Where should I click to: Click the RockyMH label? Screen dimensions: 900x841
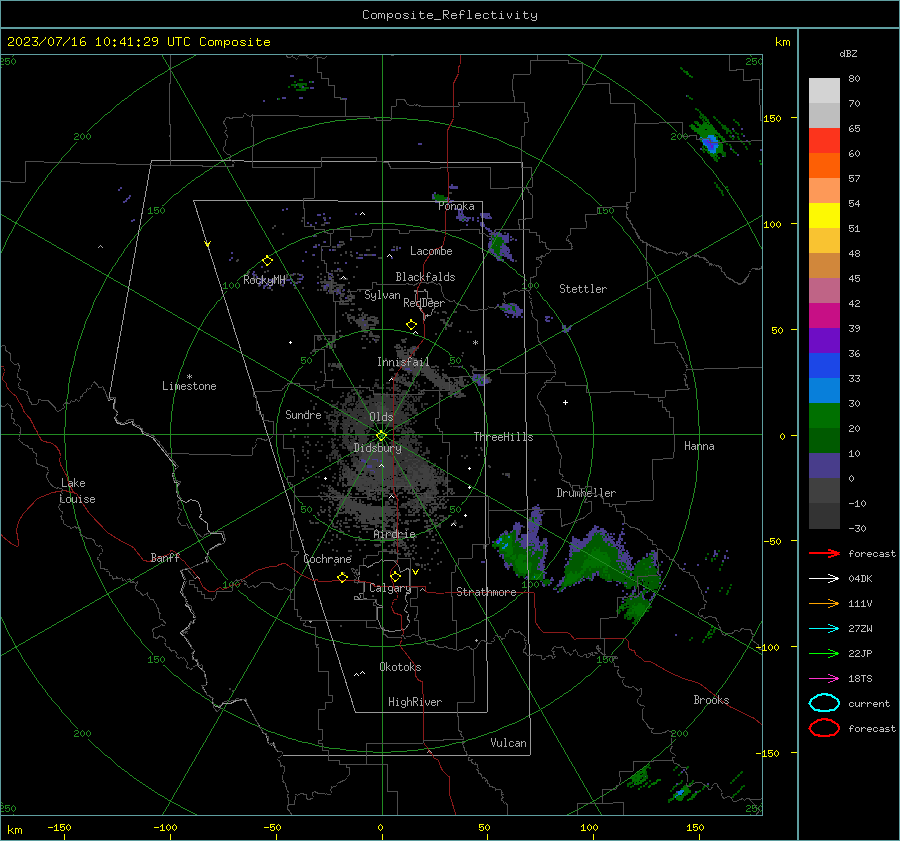pyautogui.click(x=264, y=280)
